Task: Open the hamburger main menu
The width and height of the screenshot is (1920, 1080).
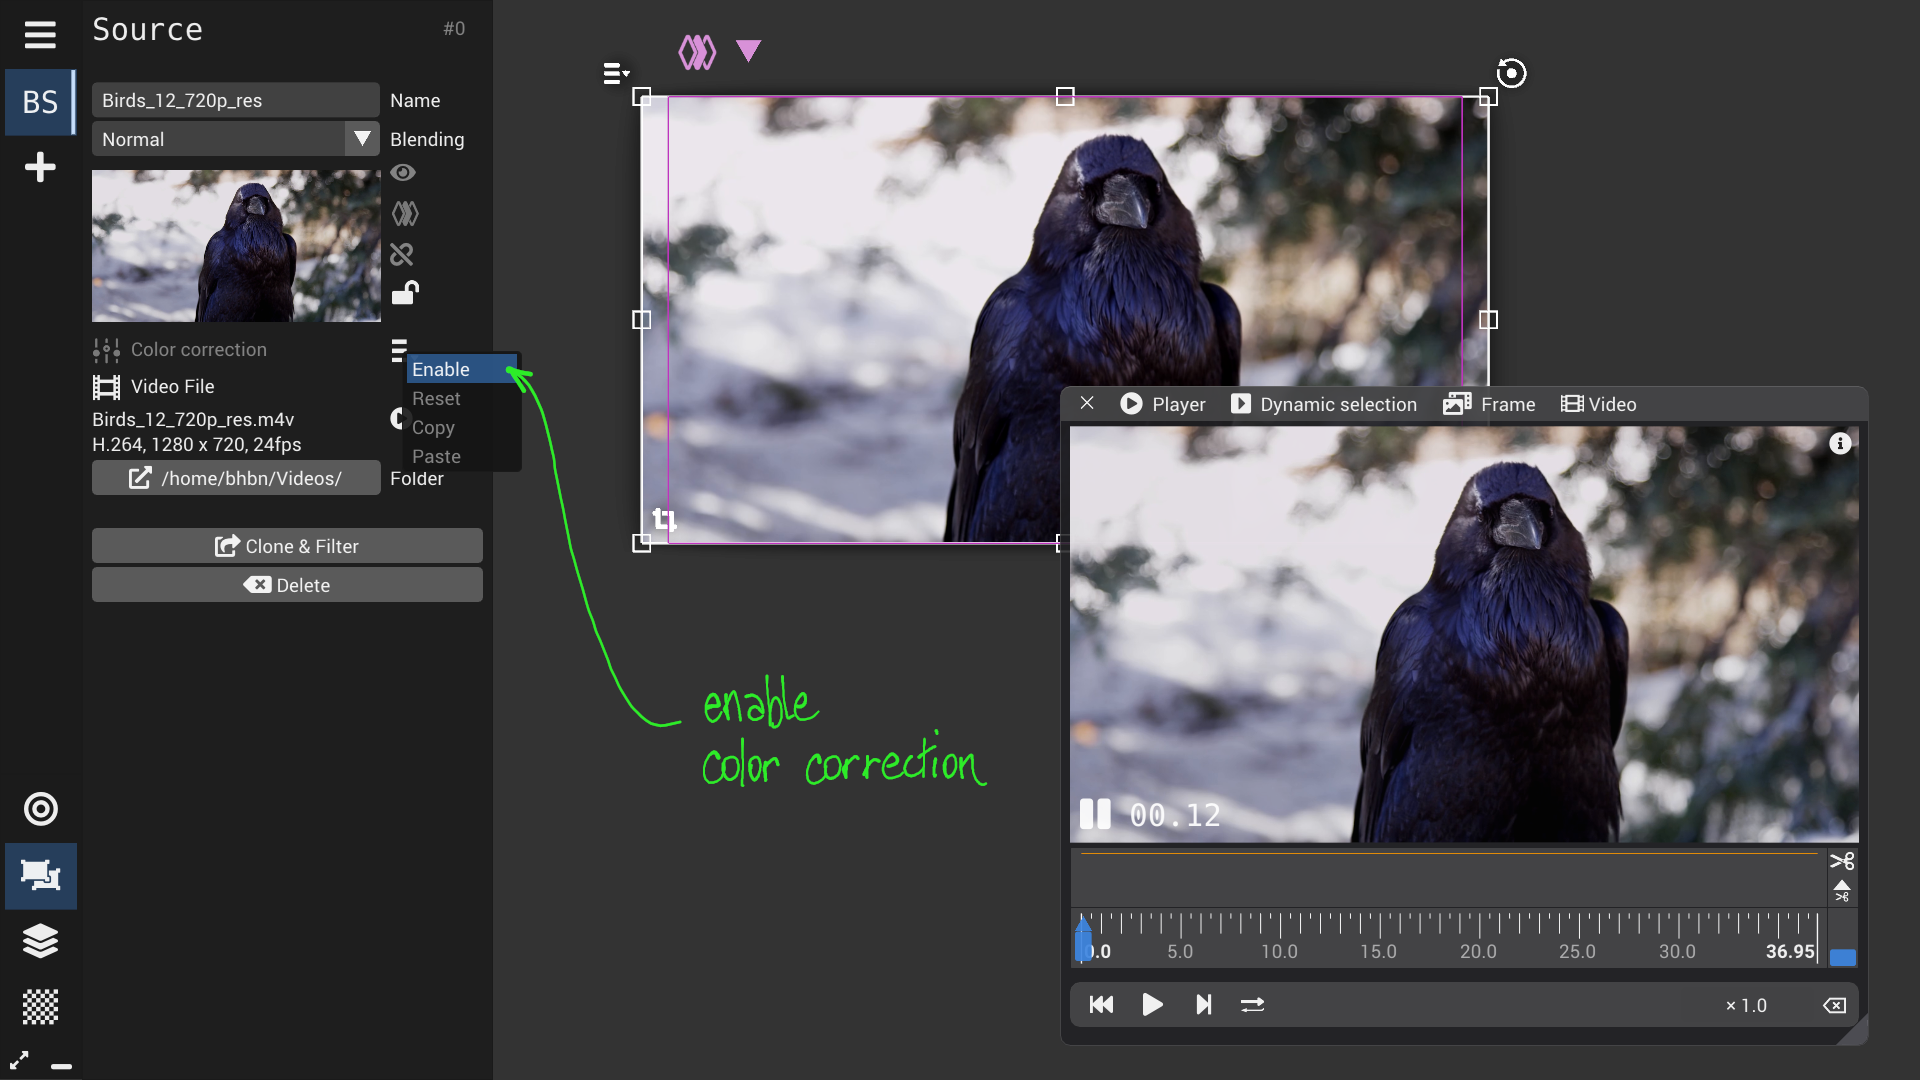Action: pos(40,34)
